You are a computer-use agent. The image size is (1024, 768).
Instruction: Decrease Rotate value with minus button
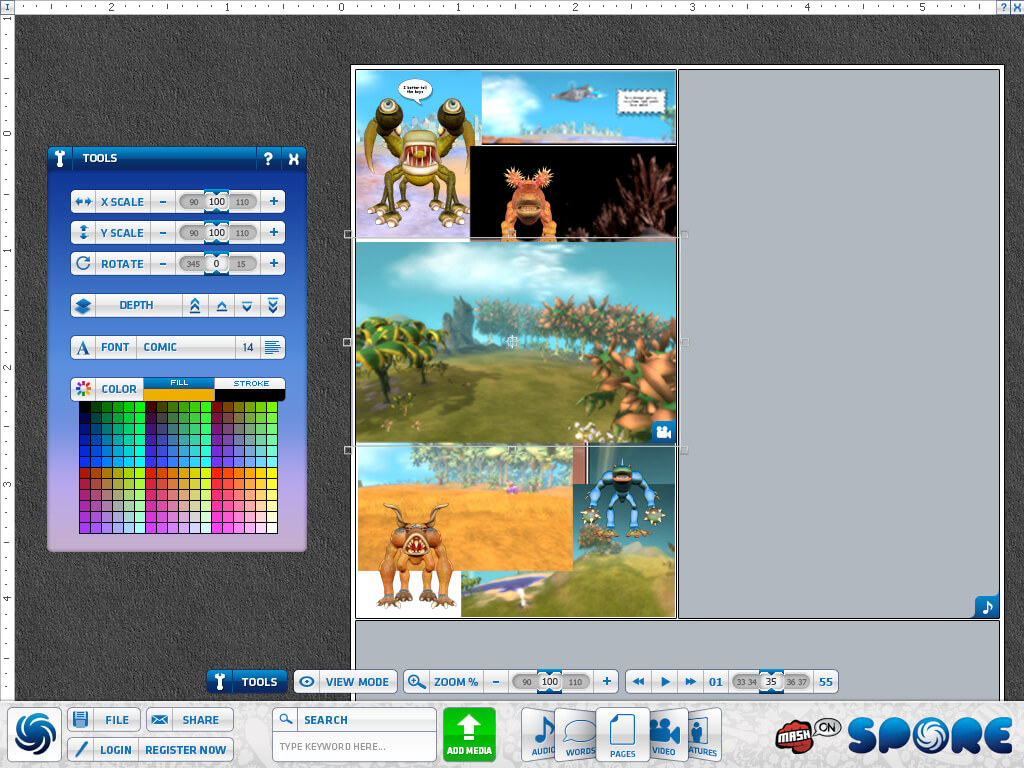coord(163,264)
